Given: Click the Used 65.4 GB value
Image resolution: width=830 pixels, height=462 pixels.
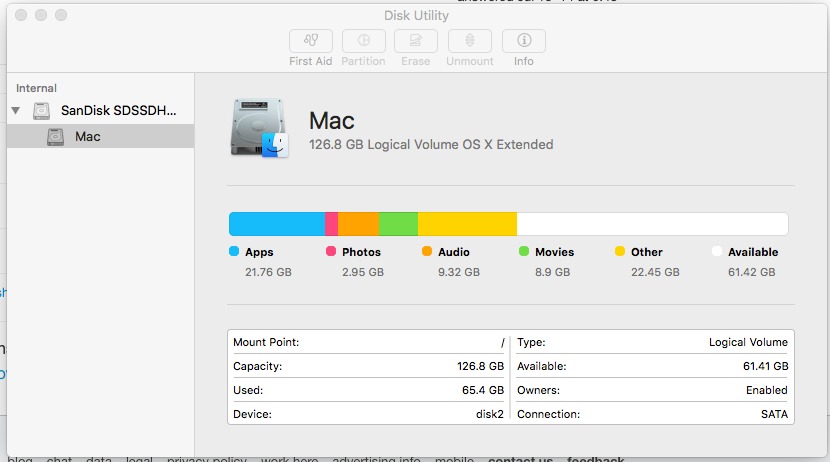Looking at the screenshot, I should [483, 390].
